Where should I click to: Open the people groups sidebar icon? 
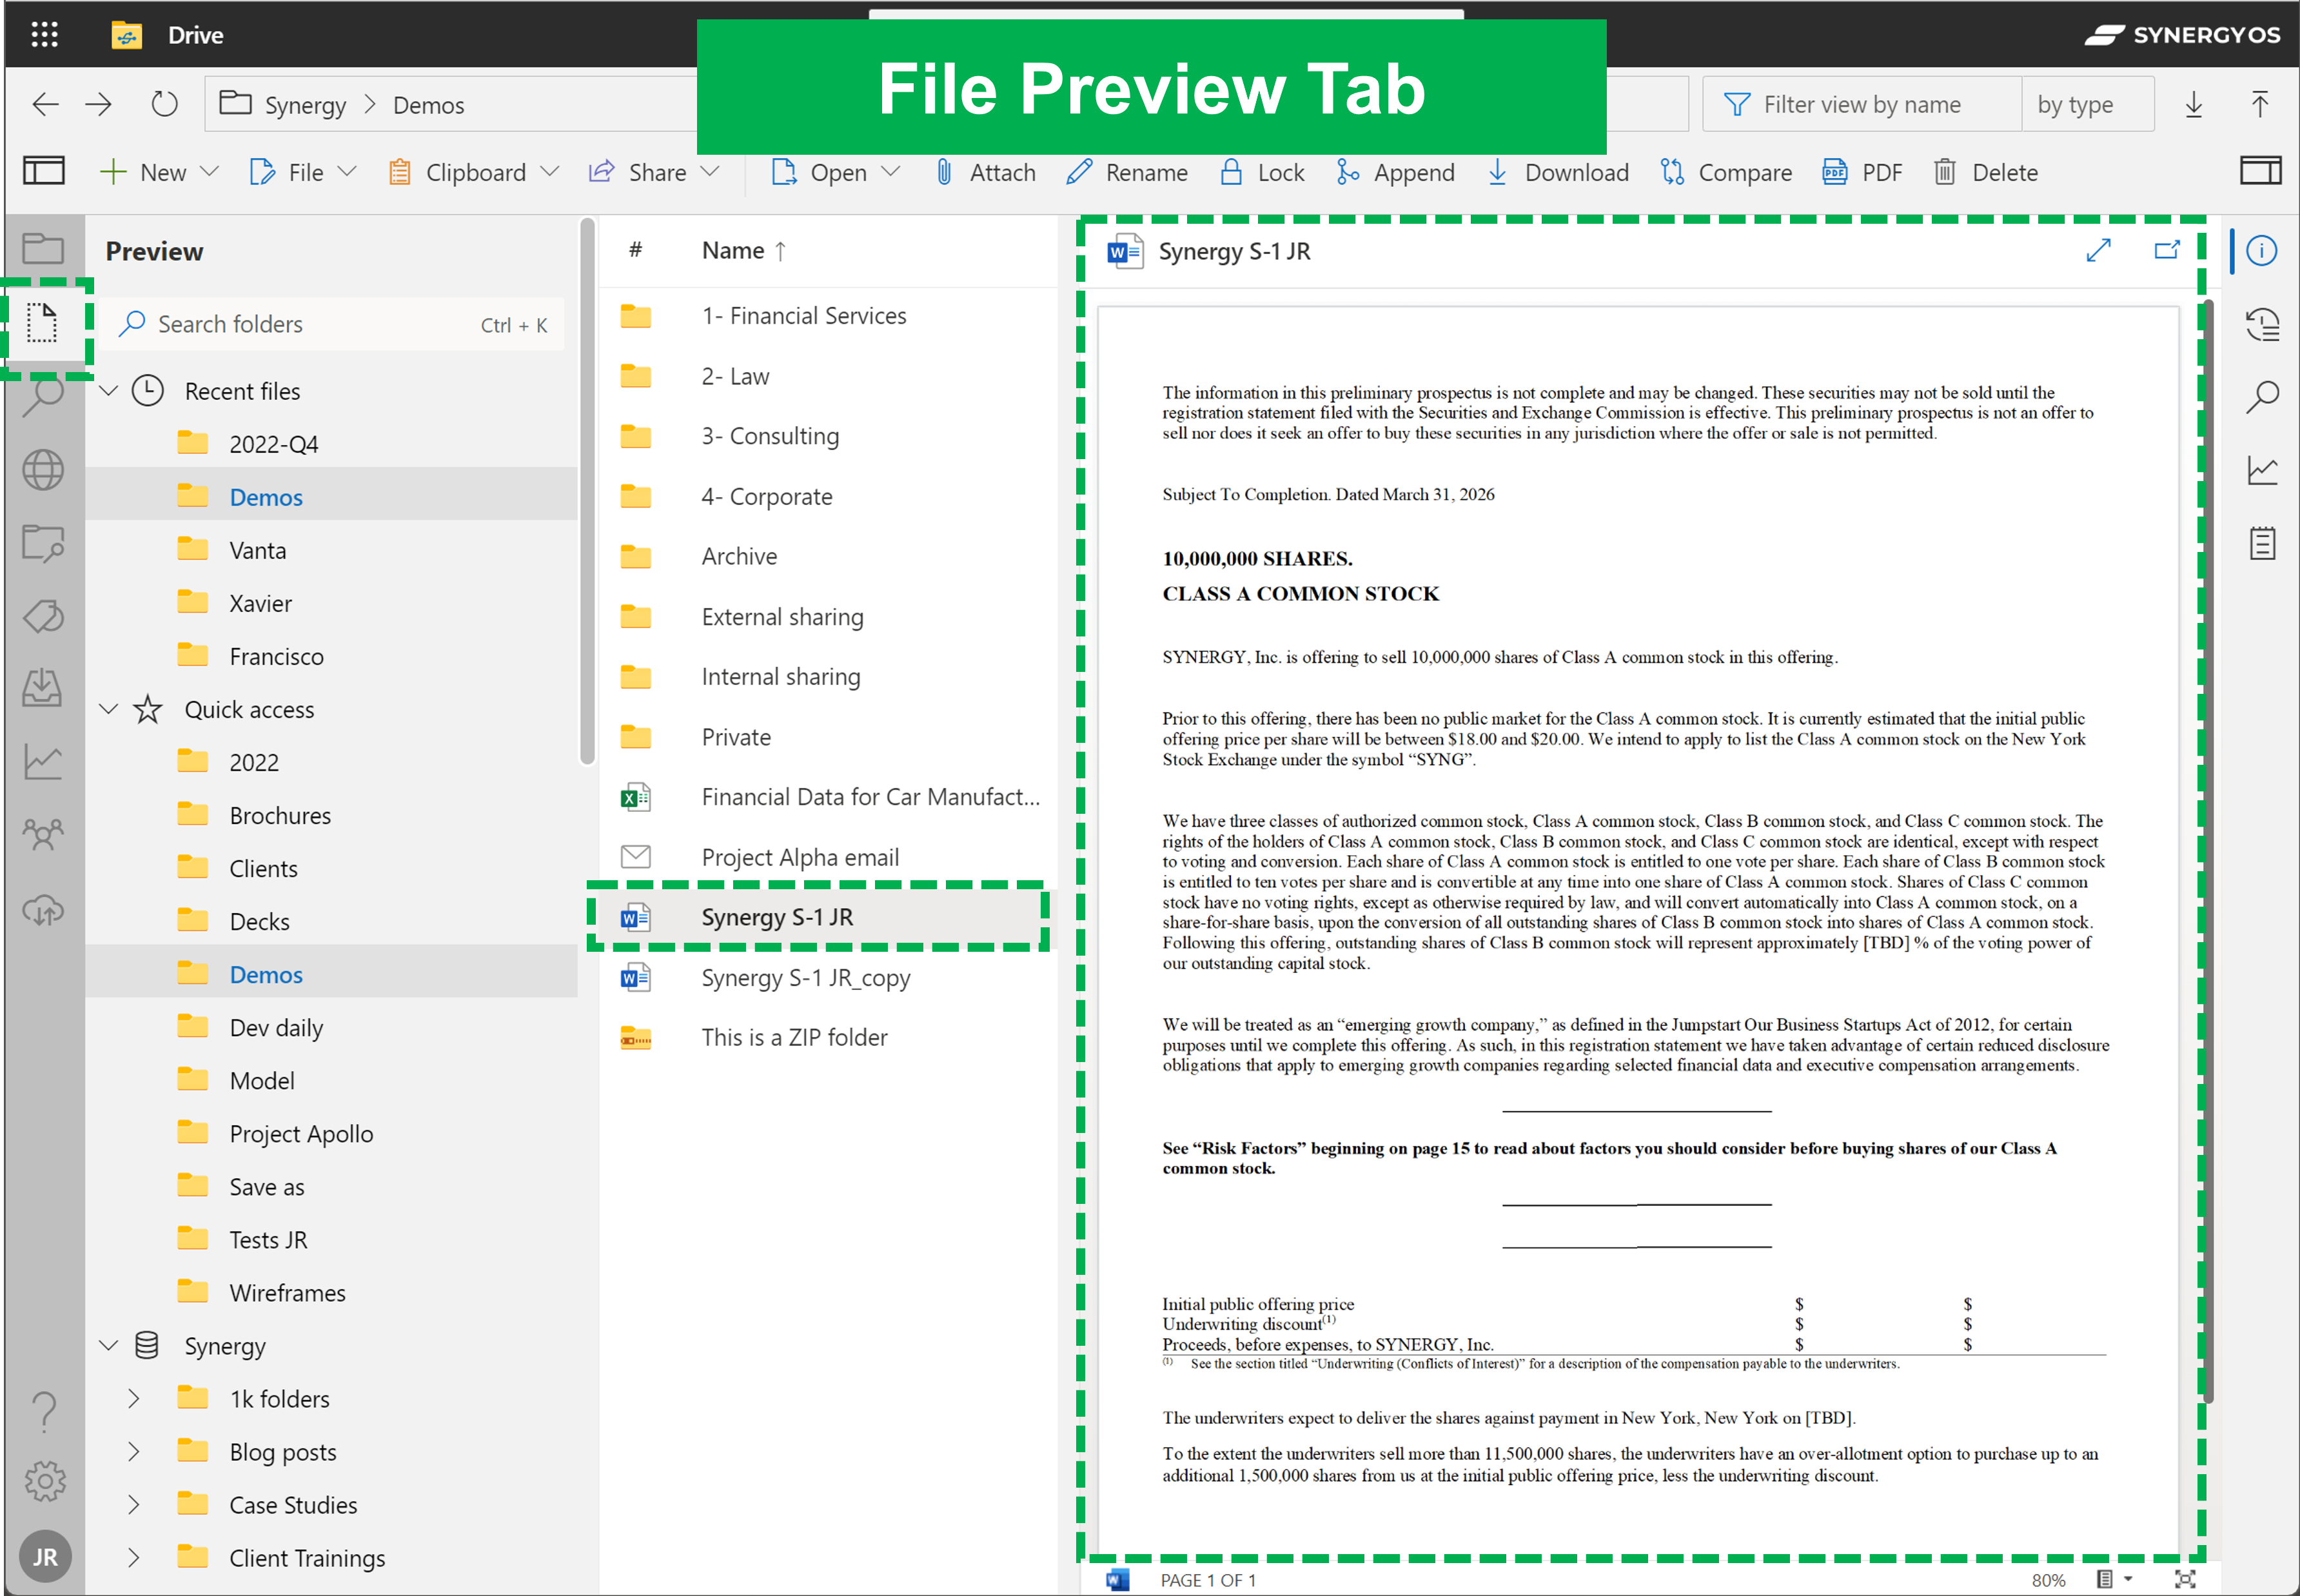[x=43, y=833]
